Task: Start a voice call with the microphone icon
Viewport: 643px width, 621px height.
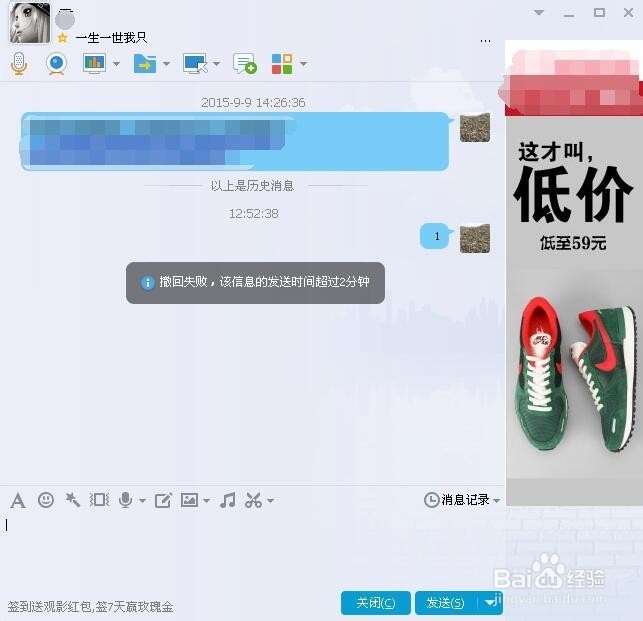Action: 18,64
